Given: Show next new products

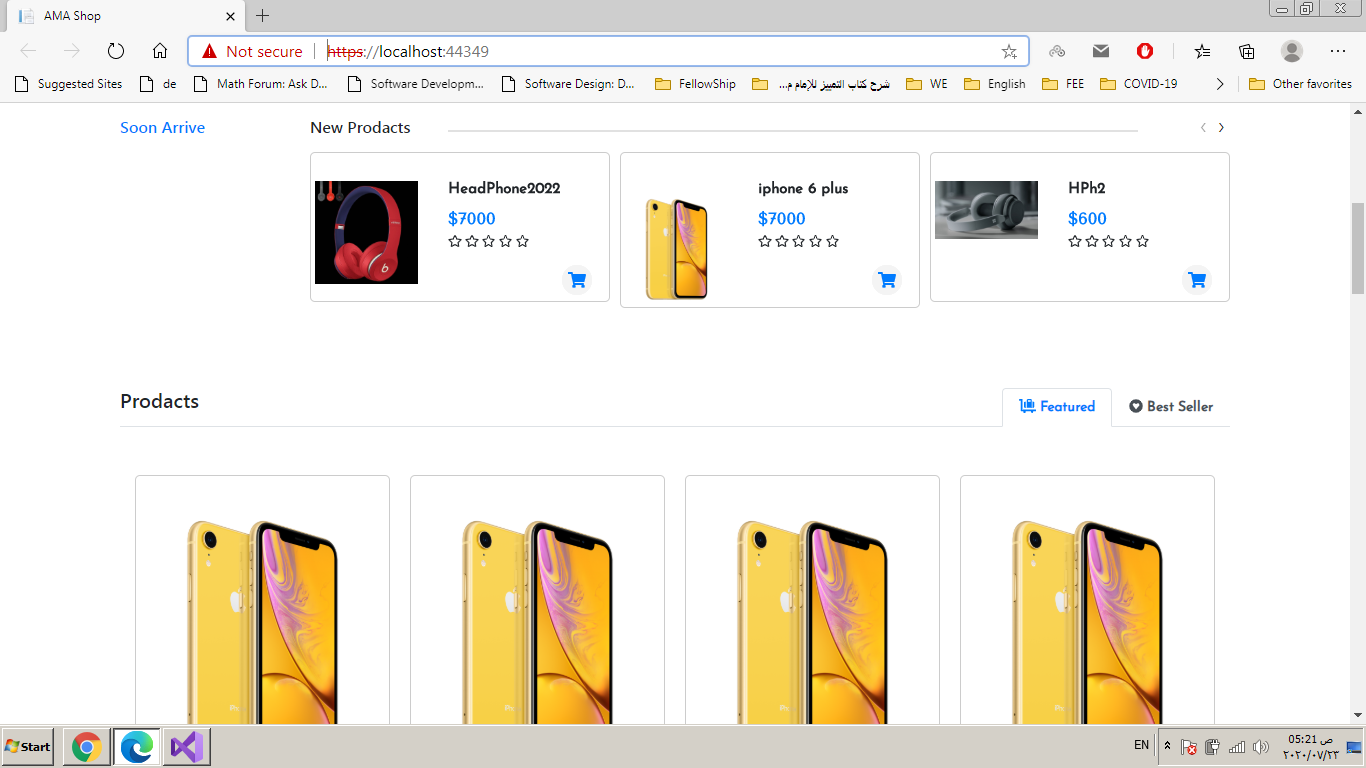Looking at the screenshot, I should (1221, 127).
